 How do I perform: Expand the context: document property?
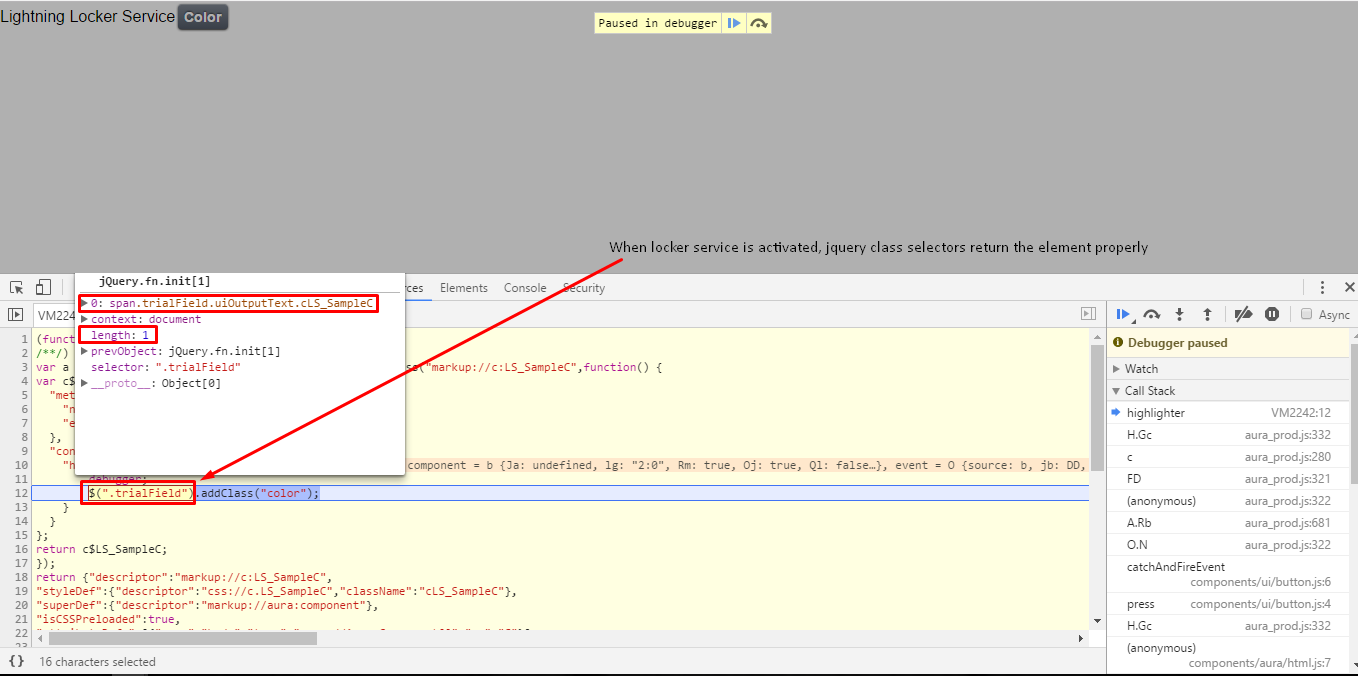point(85,319)
